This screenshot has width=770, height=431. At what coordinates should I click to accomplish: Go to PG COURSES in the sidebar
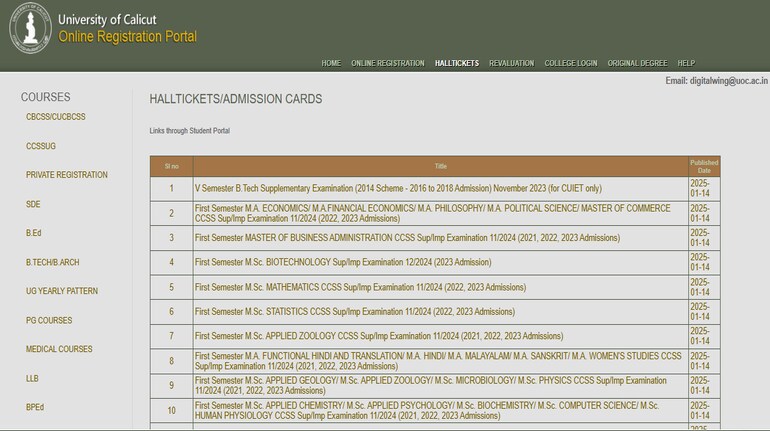(49, 320)
